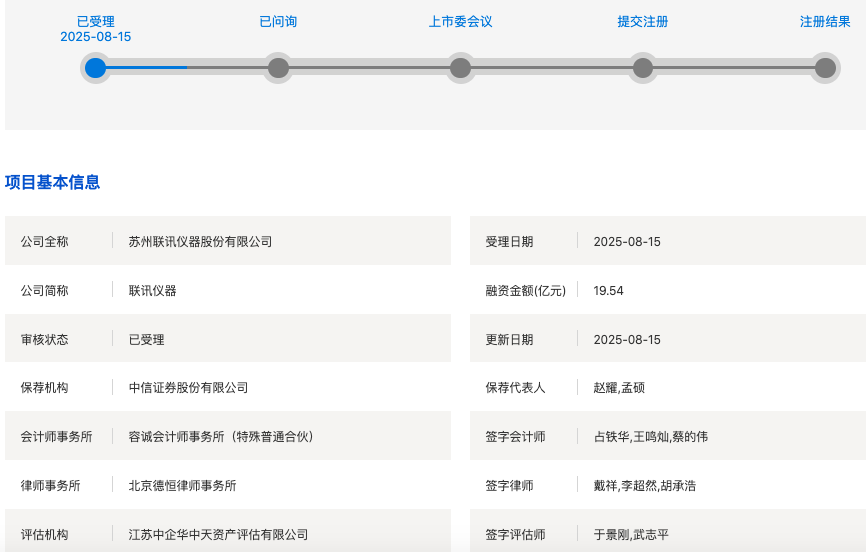Click accounting firm 容诚会计师事务所（特殊普通合伙）
This screenshot has height=552, width=866.
coord(221,437)
